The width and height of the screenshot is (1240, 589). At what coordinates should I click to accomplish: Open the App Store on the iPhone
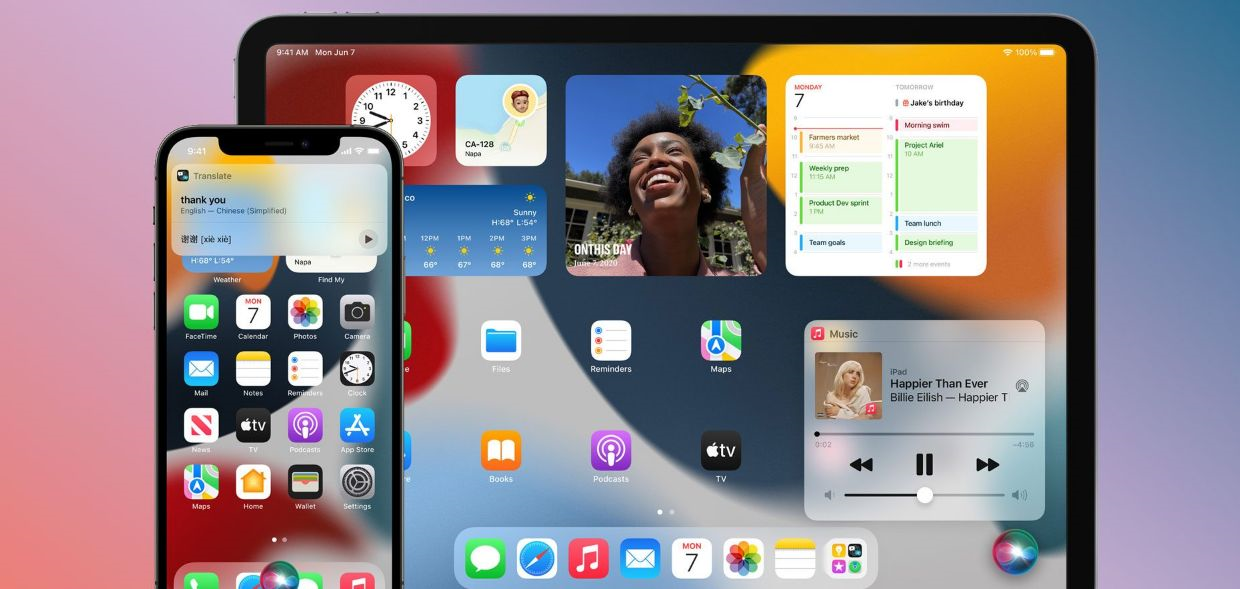357,425
